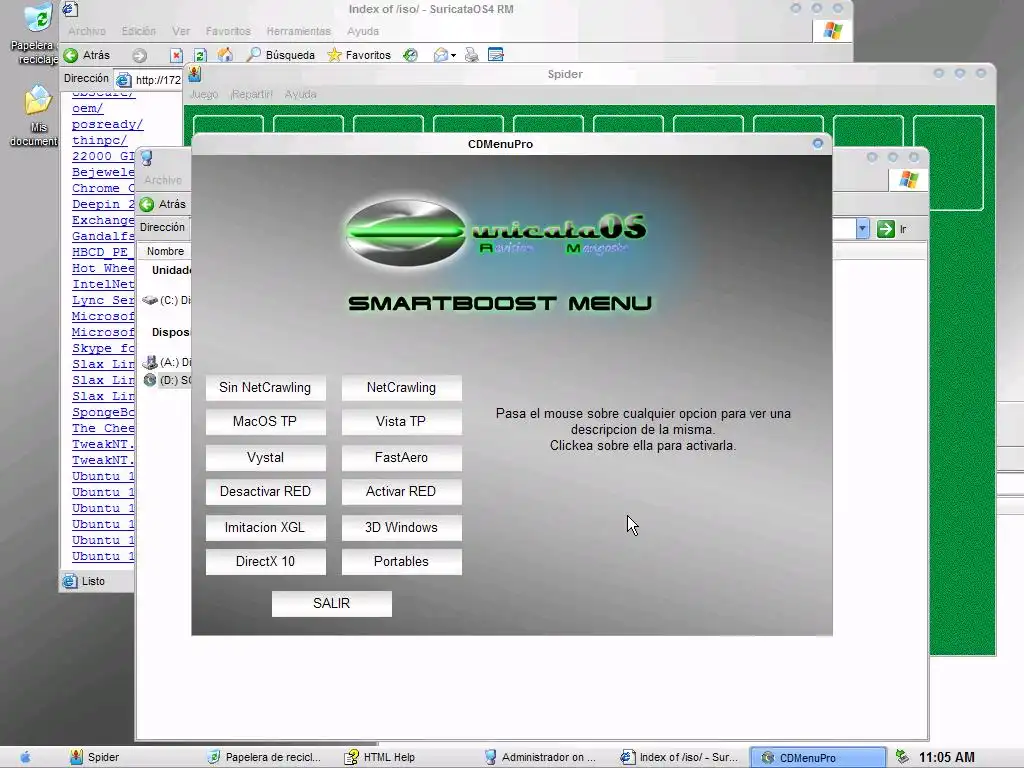Switch to HTML Help taskbar item
The width and height of the screenshot is (1024, 768).
381,757
